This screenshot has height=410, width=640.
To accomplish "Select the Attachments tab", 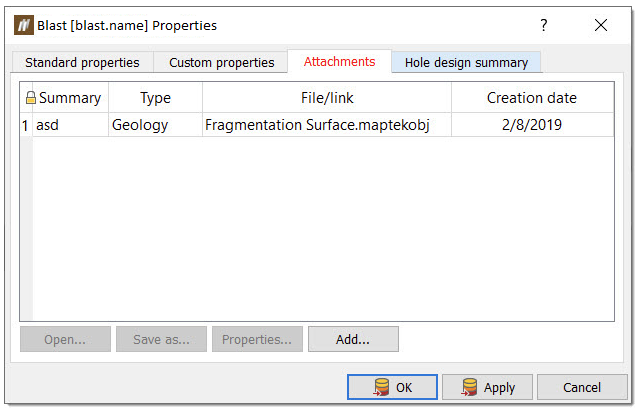I will click(339, 61).
